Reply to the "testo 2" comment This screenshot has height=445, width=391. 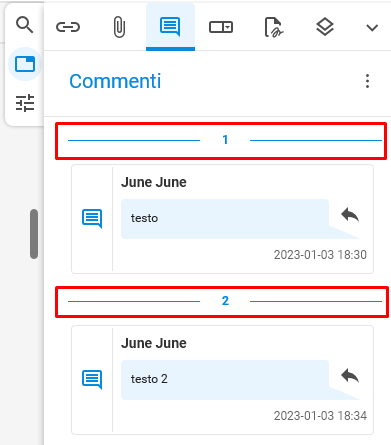pyautogui.click(x=350, y=376)
